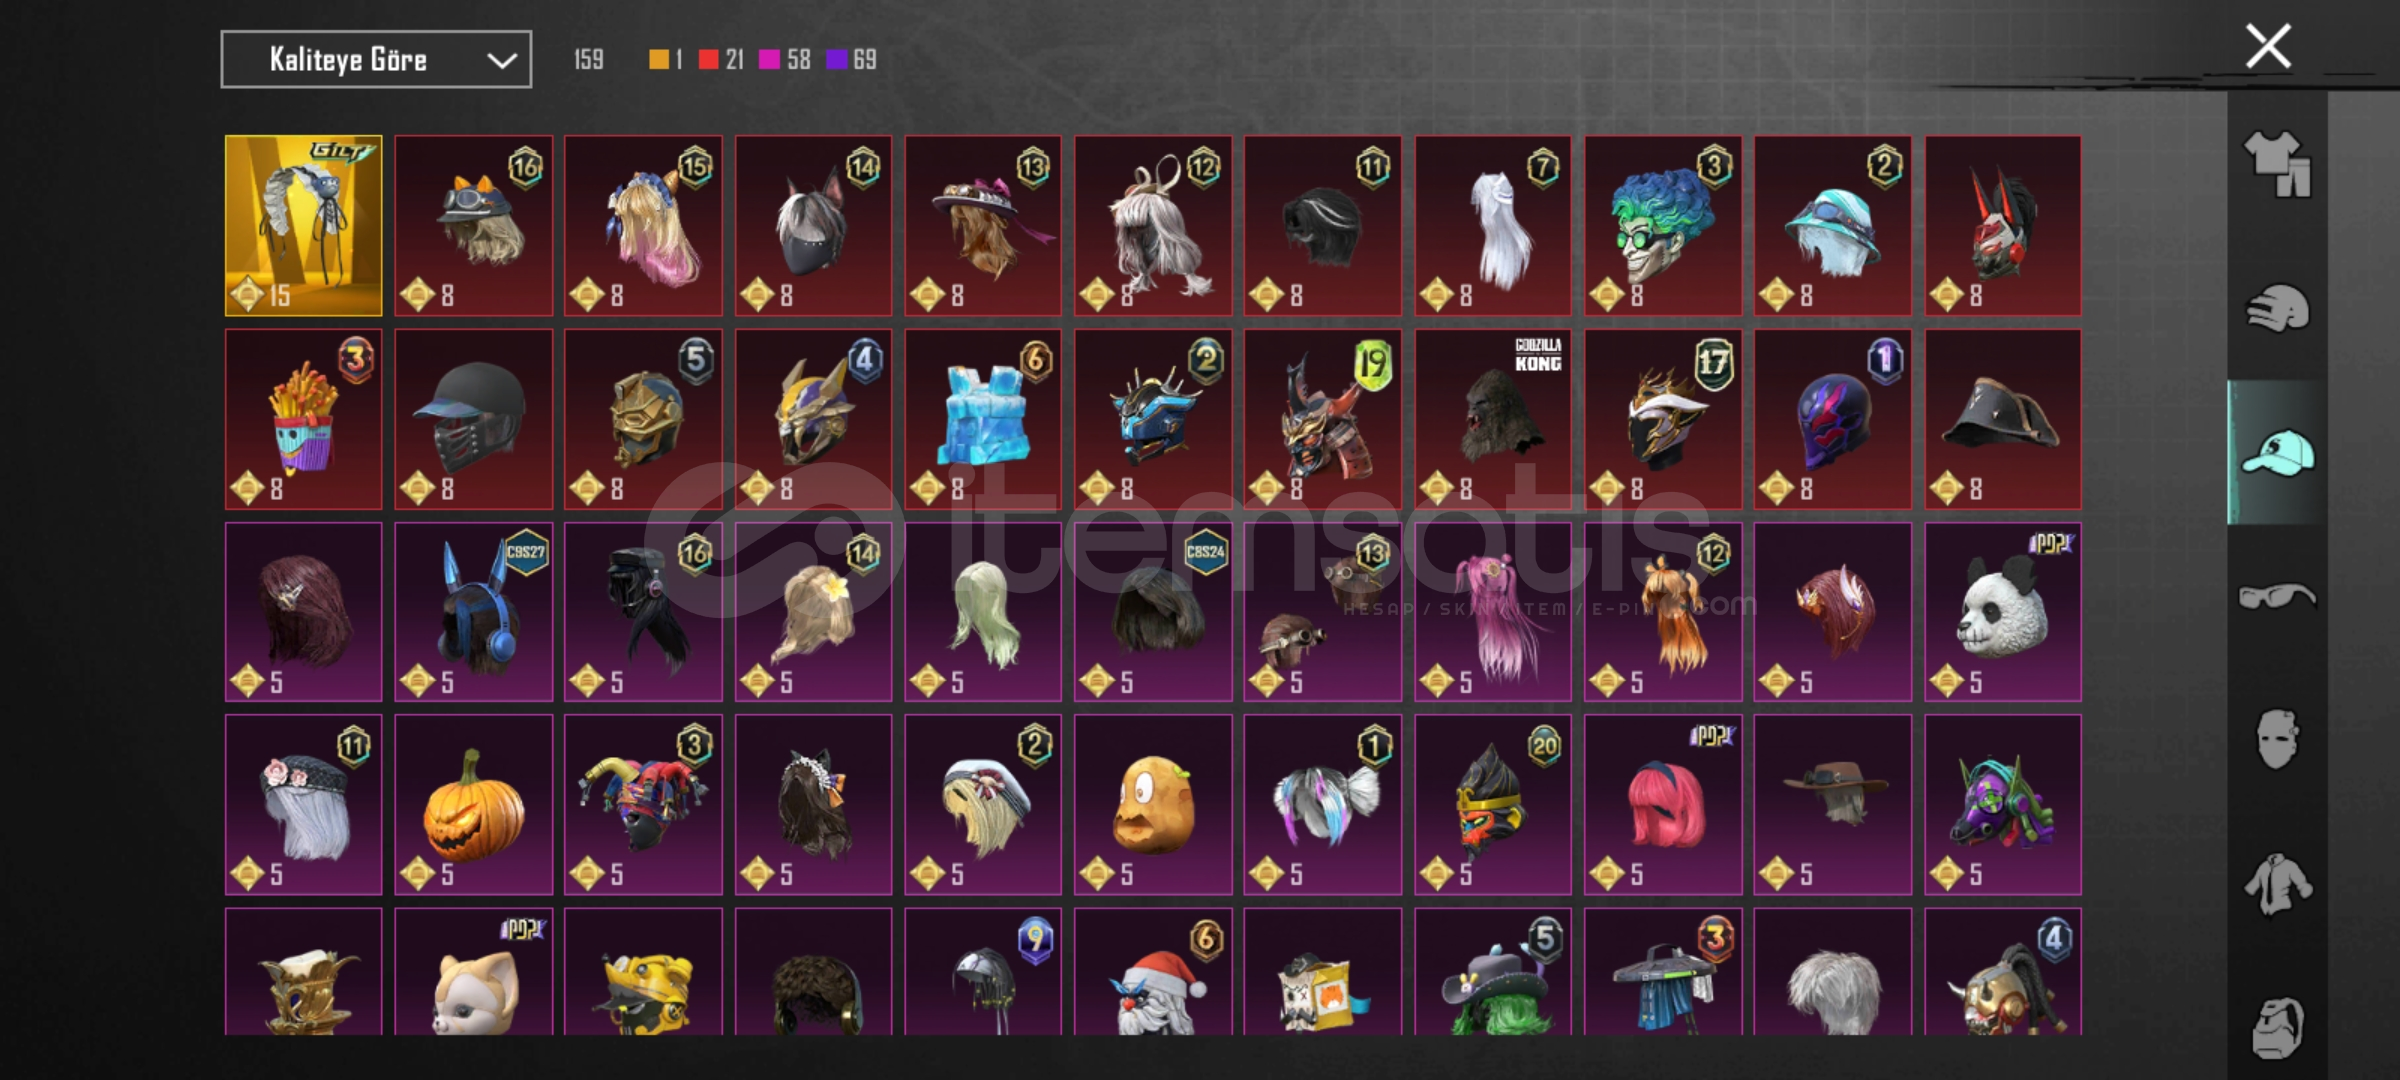Select the Godzilla Kong gorilla mask
Image resolution: width=2400 pixels, height=1080 pixels.
coord(1493,419)
